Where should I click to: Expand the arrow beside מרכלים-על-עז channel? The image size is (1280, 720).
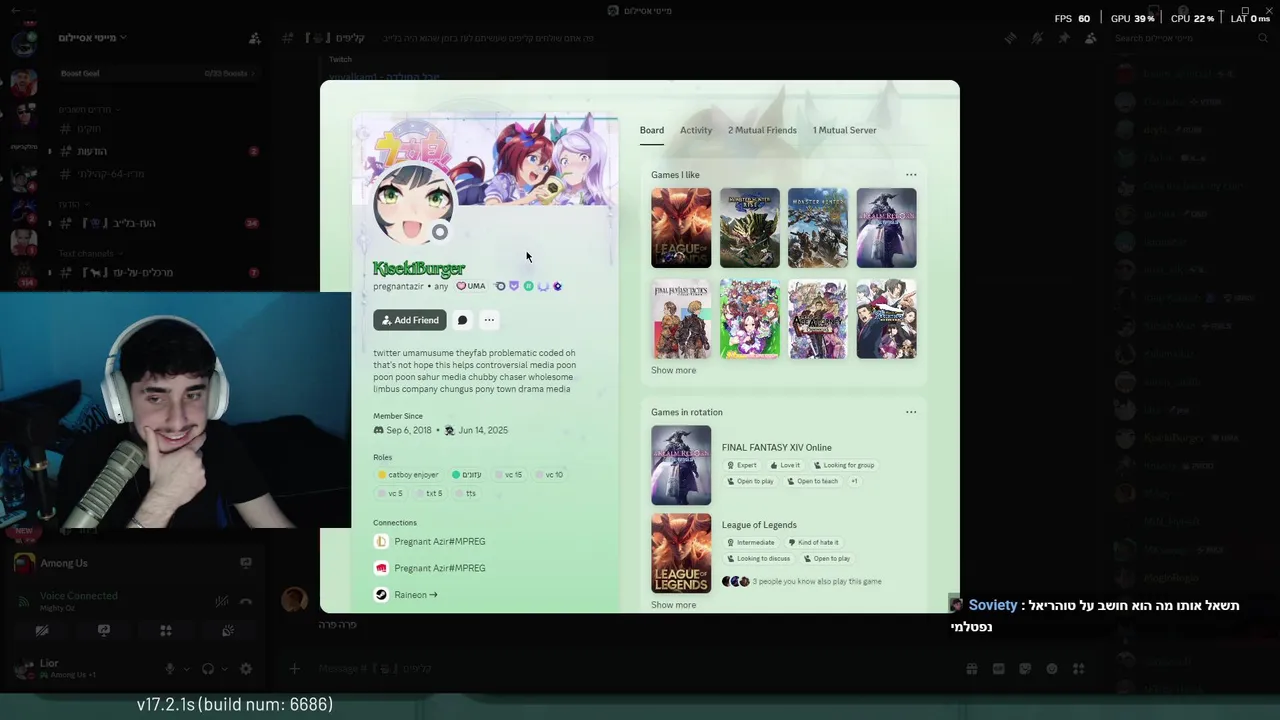pyautogui.click(x=49, y=272)
